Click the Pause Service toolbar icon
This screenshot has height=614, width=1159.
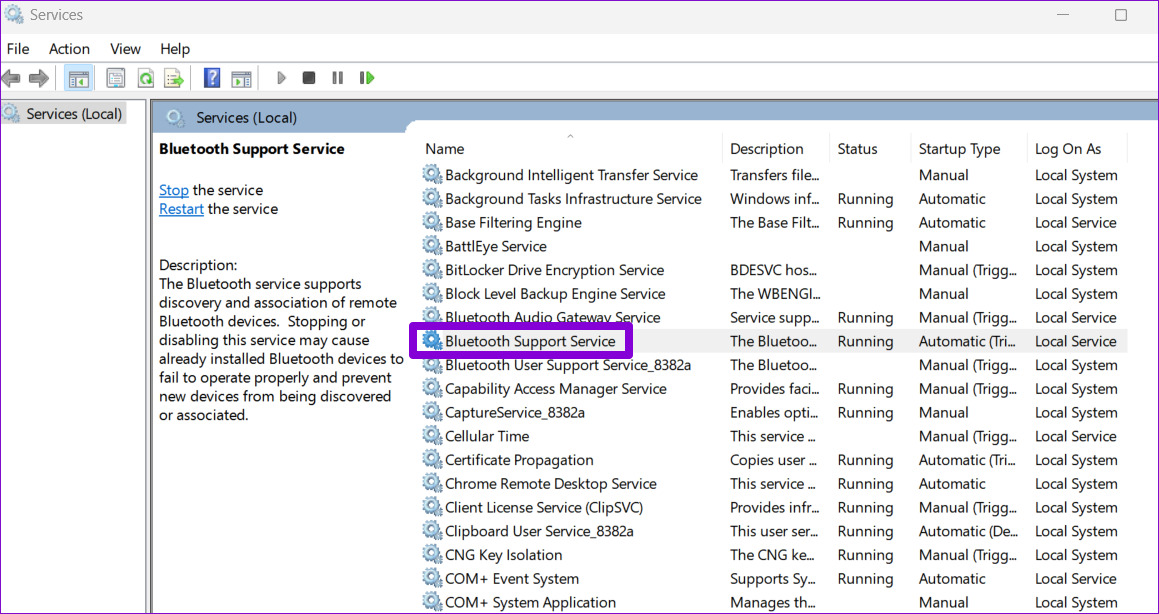[x=338, y=78]
